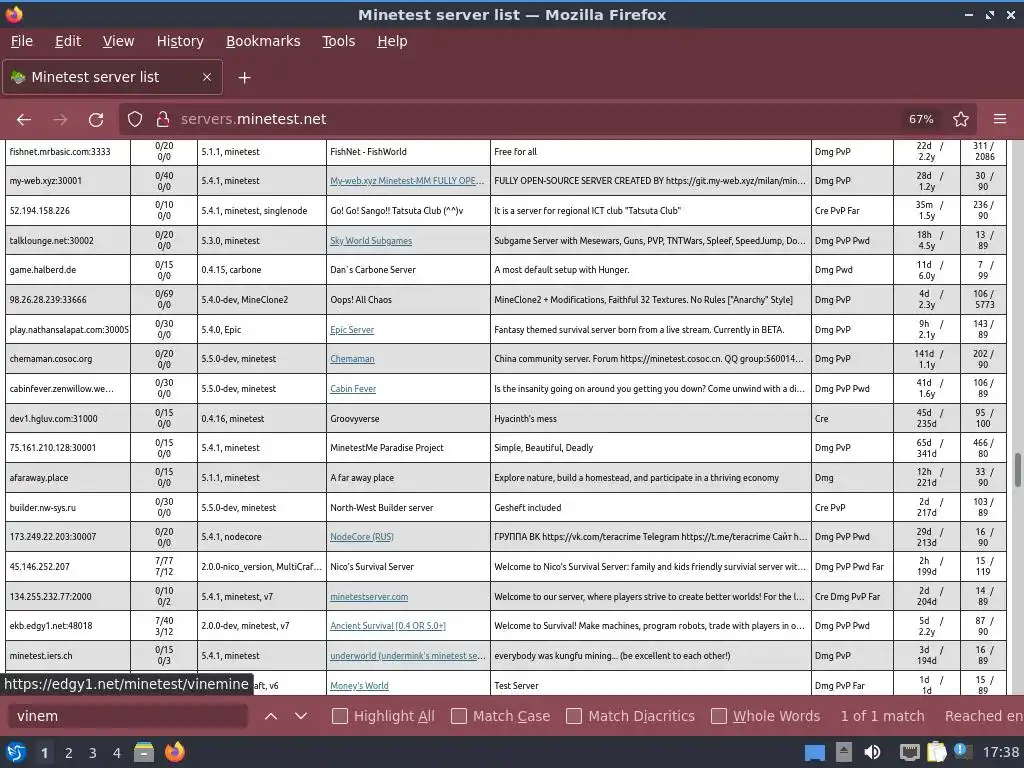Jump to previous find match with up arrow
This screenshot has height=768, width=1024.
pyautogui.click(x=271, y=716)
